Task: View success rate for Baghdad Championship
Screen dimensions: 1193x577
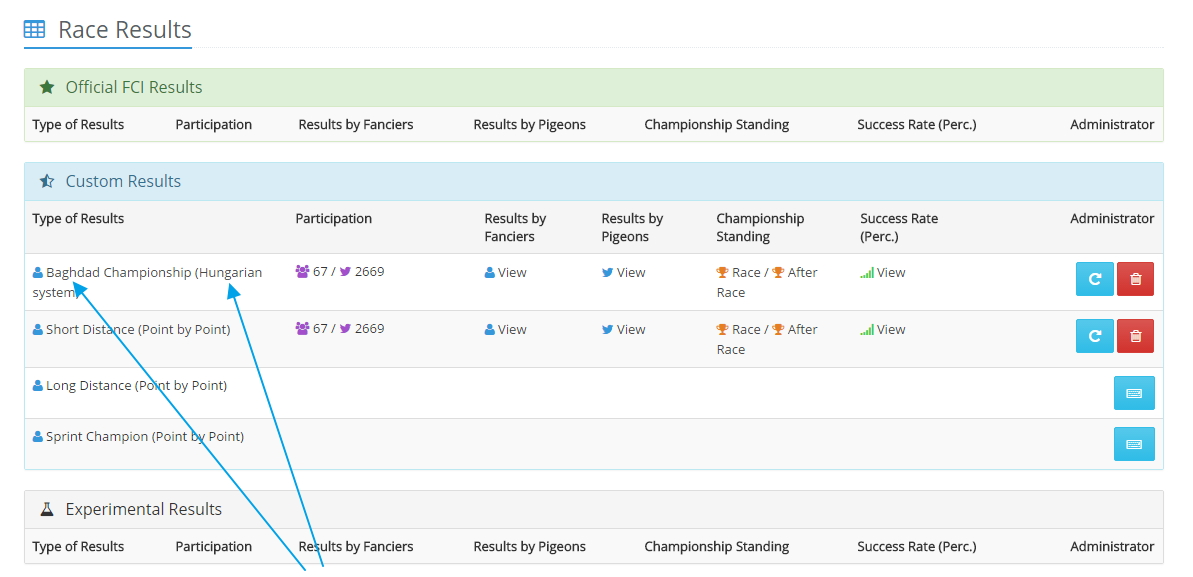Action: [890, 272]
